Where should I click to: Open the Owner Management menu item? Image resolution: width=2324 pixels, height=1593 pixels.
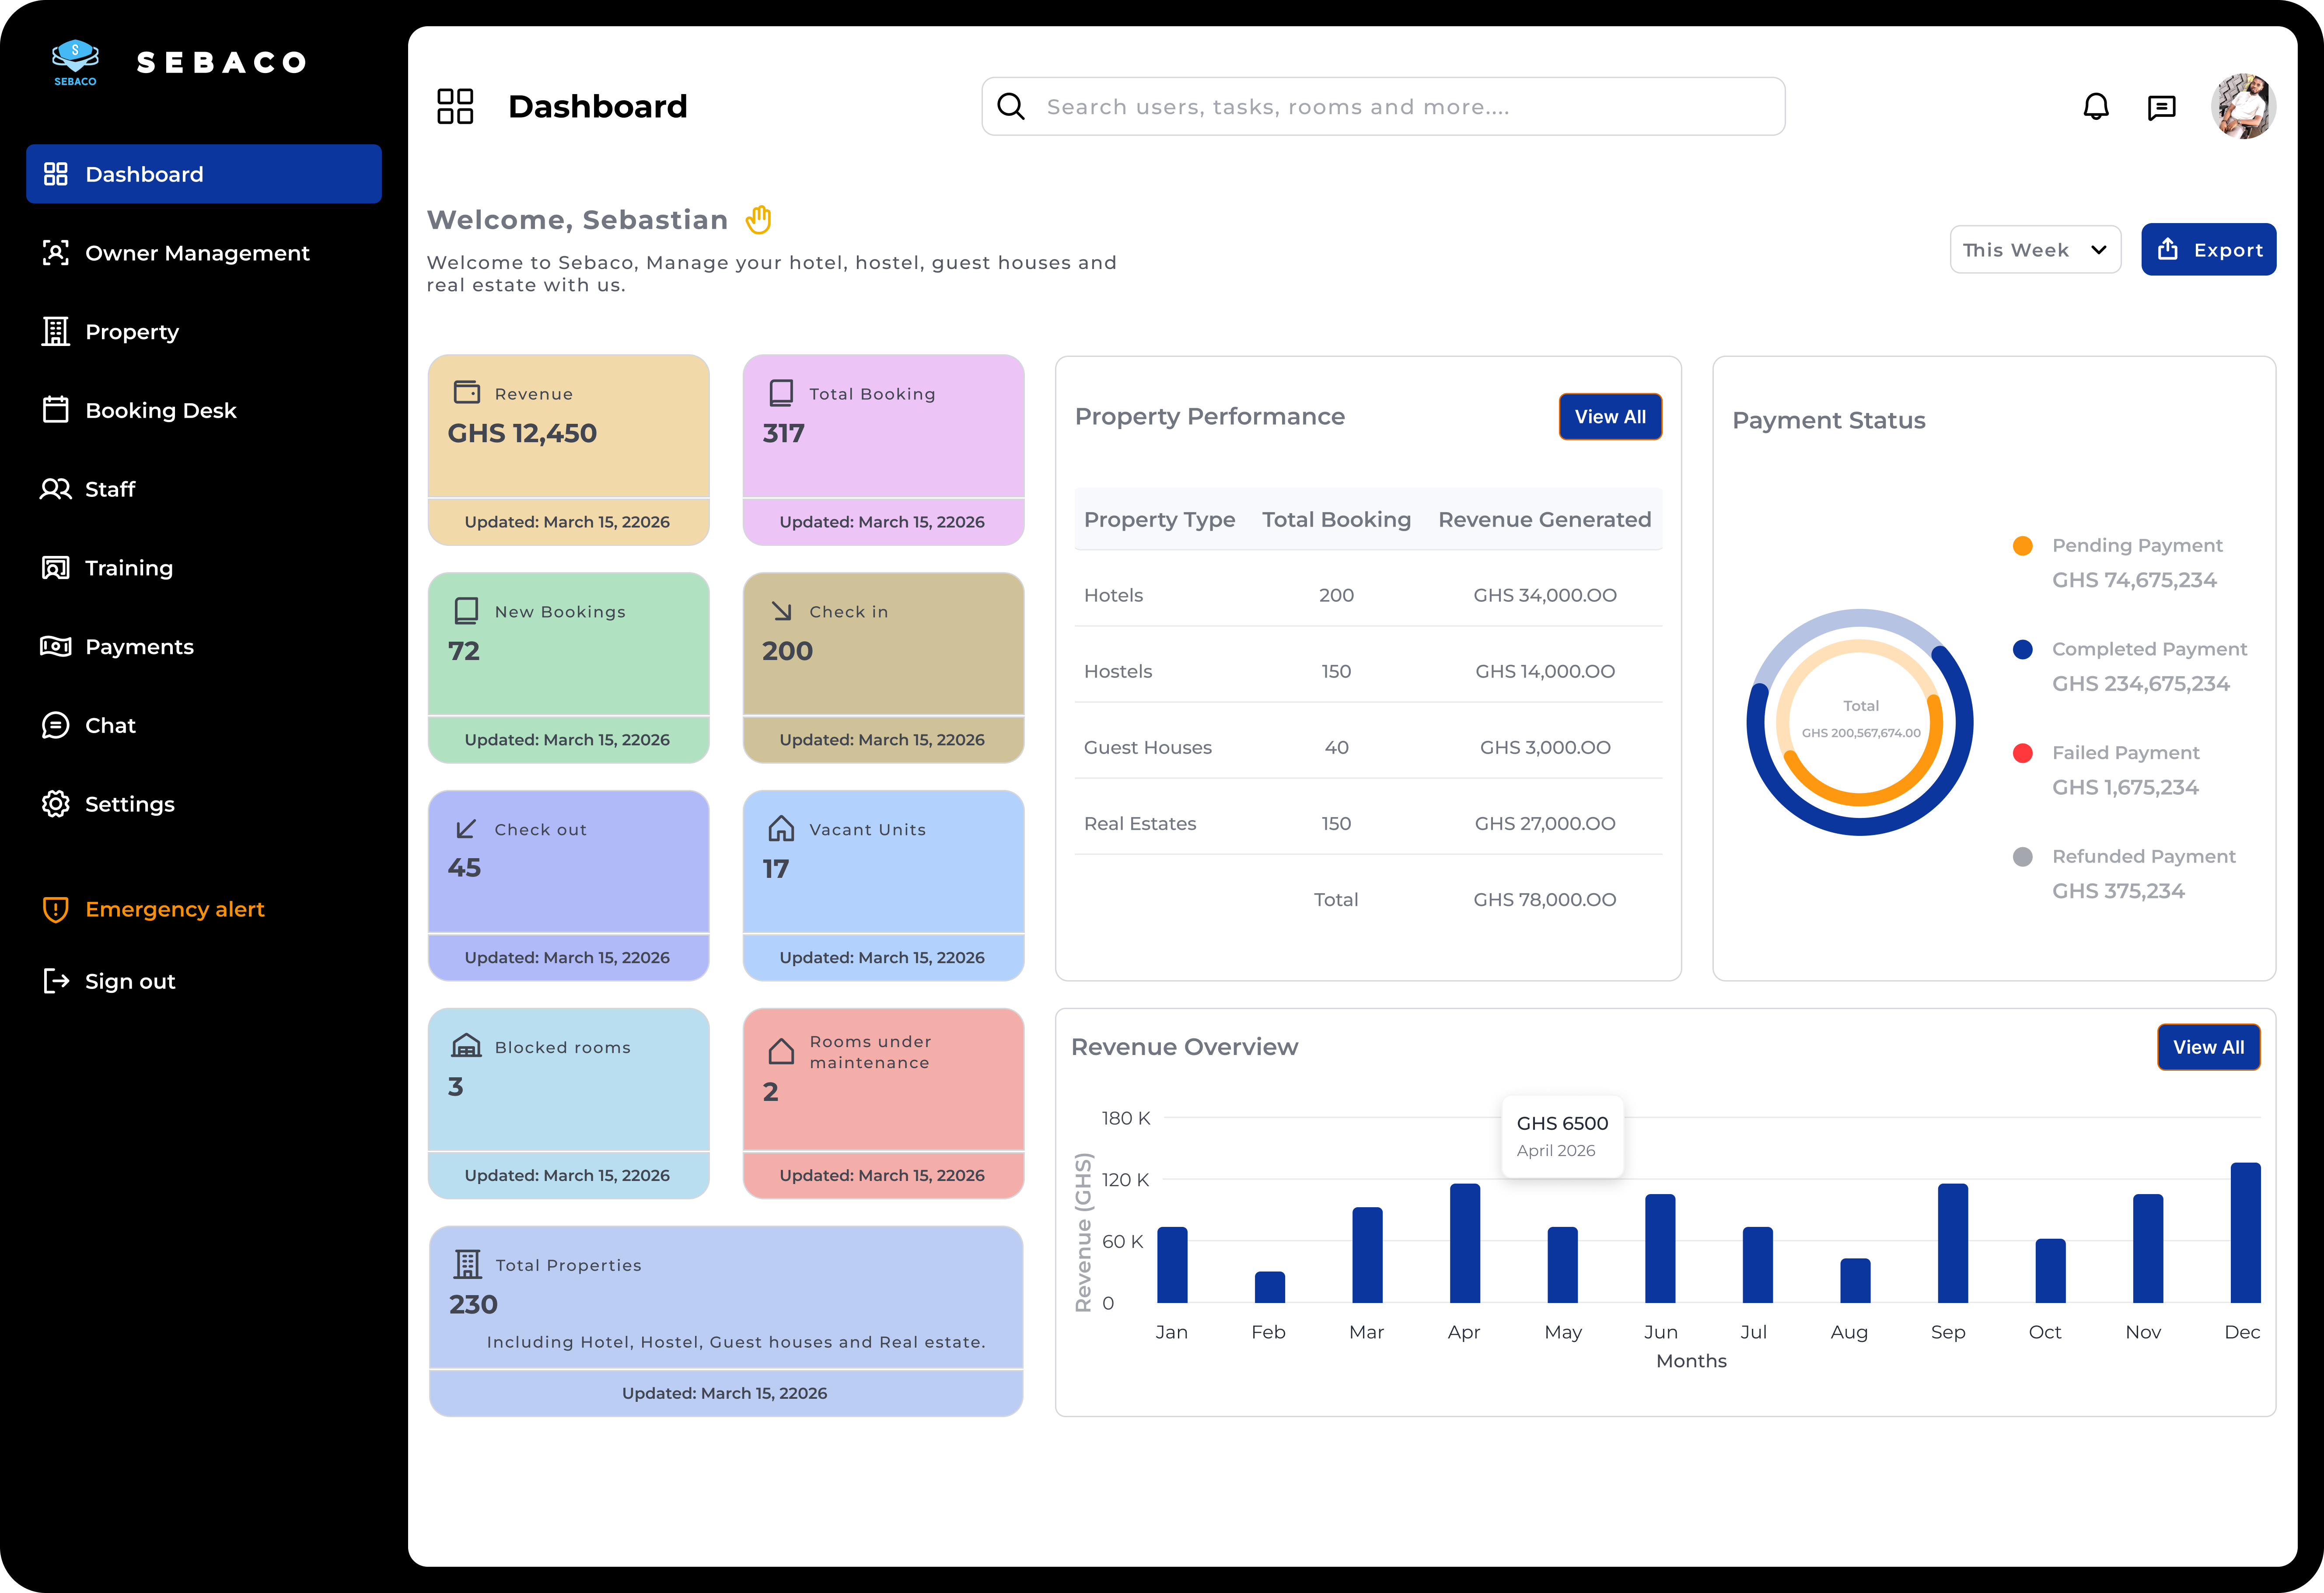click(197, 253)
